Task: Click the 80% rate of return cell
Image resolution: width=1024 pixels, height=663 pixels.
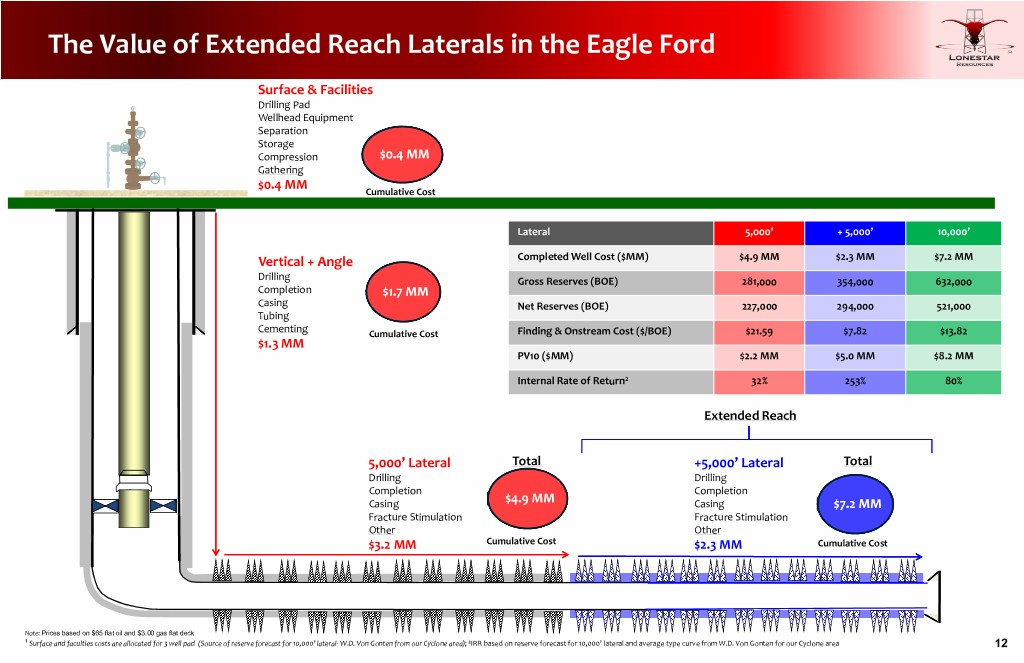Action: [953, 381]
